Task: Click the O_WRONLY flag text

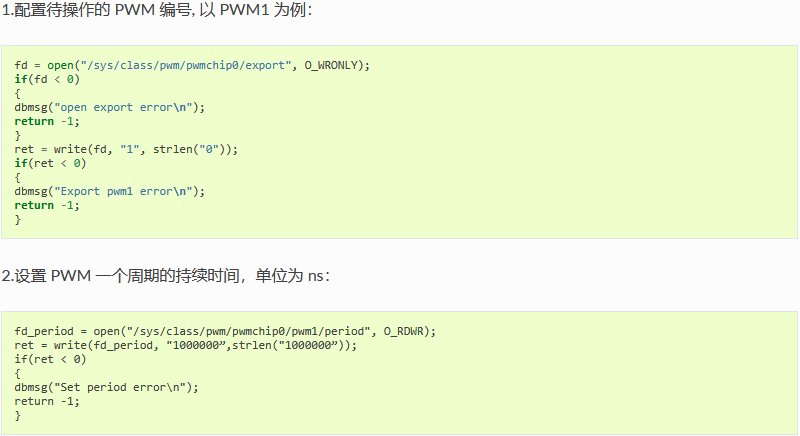Action: (x=331, y=65)
